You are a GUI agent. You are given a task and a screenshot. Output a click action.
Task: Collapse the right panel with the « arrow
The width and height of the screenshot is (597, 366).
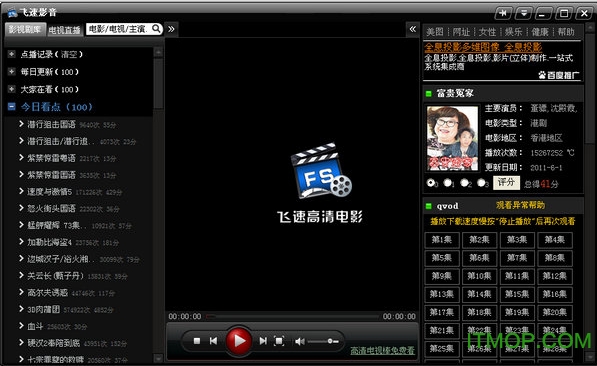click(x=413, y=29)
